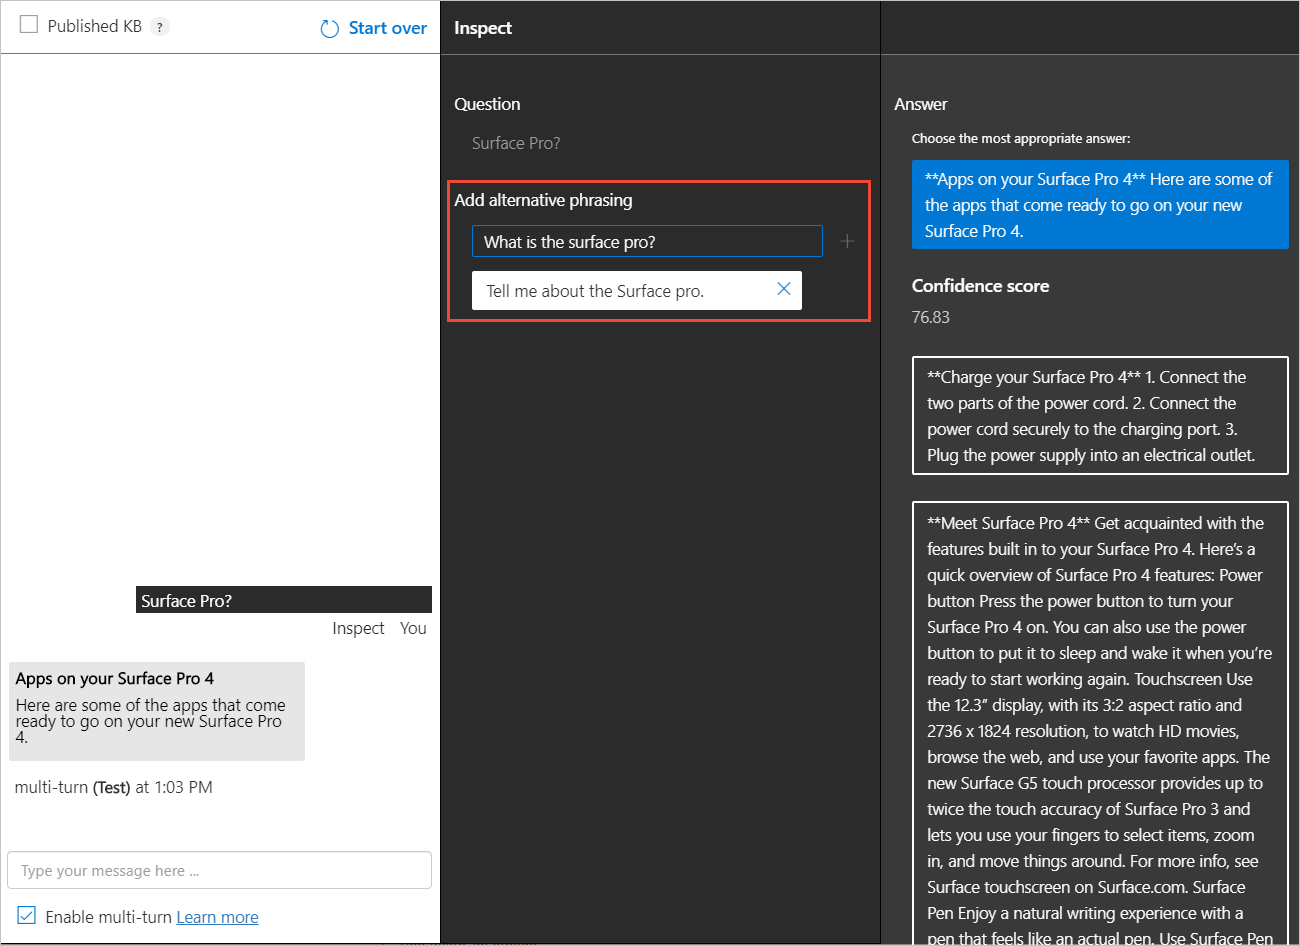The image size is (1300, 946).
Task: Select the 'Apps on your Surface Pro 4' answer
Action: pyautogui.click(x=1099, y=205)
